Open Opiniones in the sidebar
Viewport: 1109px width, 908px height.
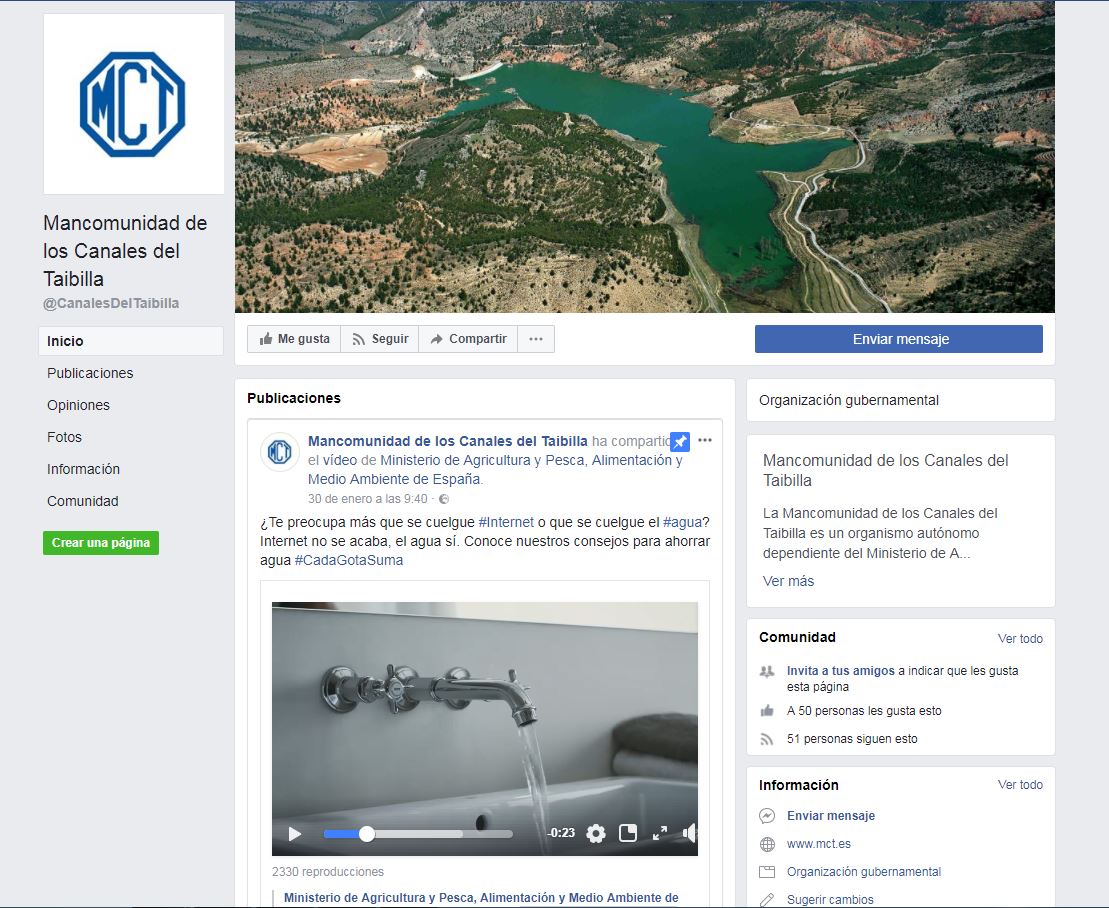point(79,404)
